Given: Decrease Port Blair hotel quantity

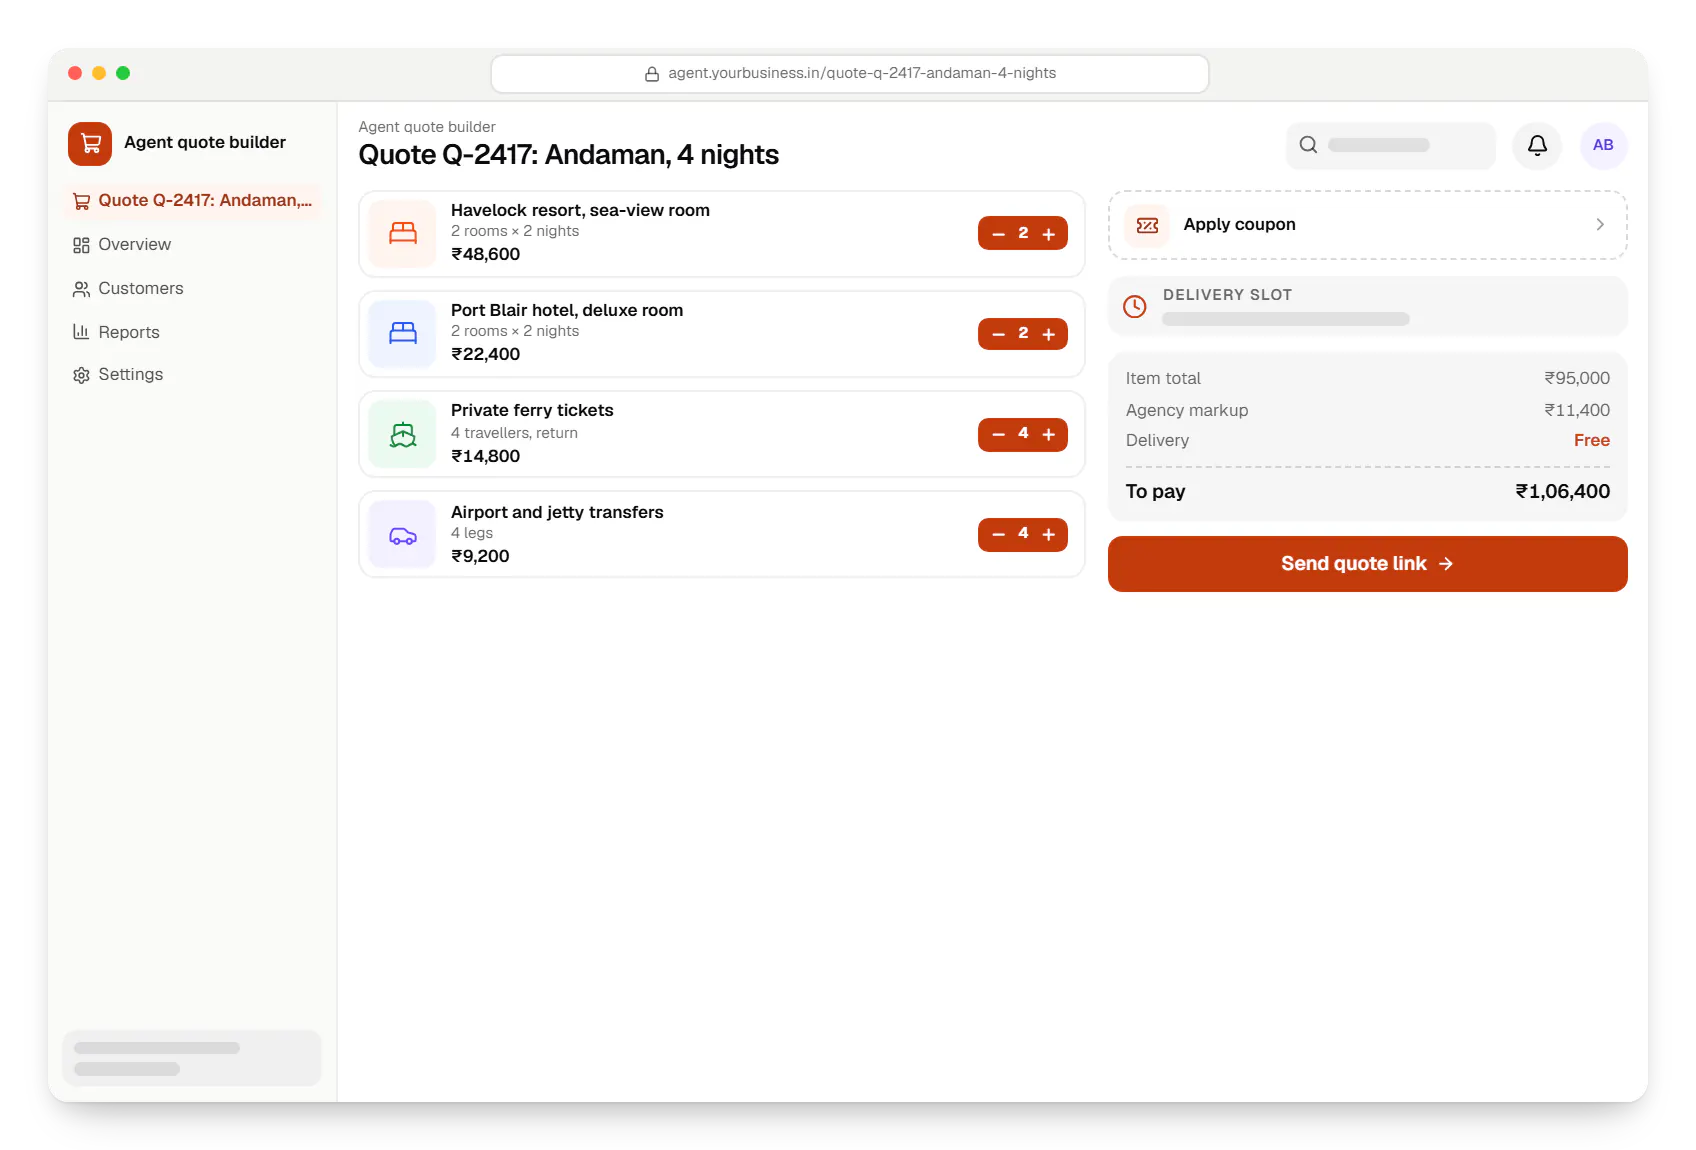Looking at the screenshot, I should pyautogui.click(x=998, y=334).
